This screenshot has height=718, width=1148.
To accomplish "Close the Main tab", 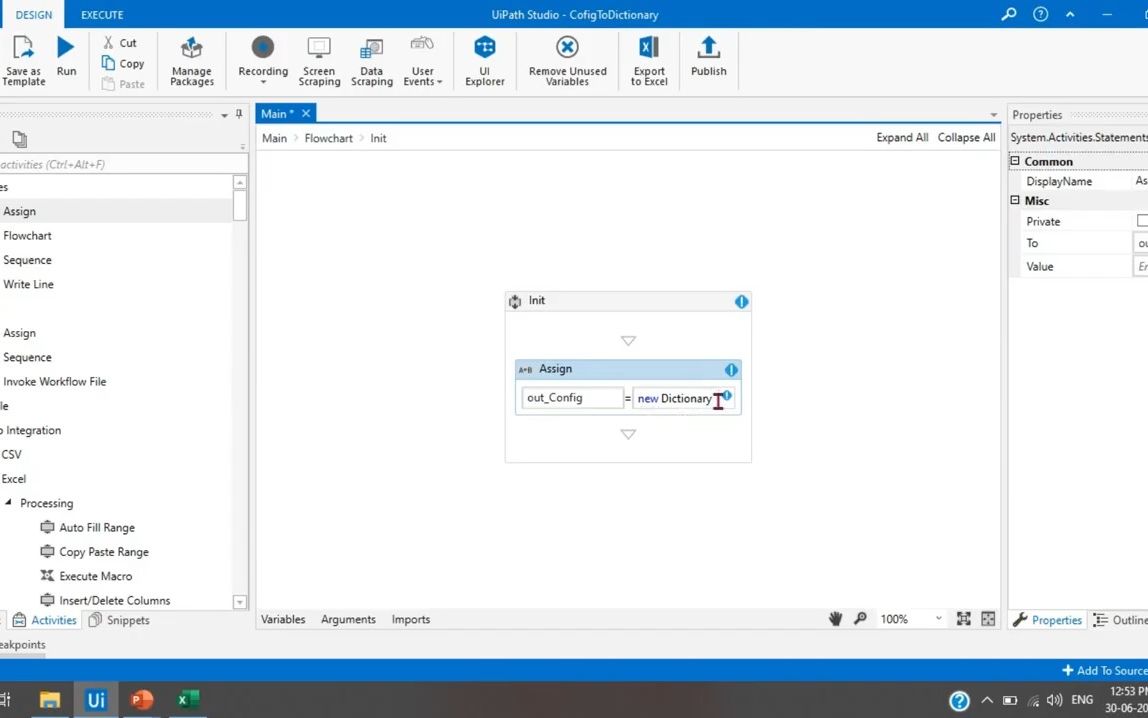I will click(x=306, y=113).
